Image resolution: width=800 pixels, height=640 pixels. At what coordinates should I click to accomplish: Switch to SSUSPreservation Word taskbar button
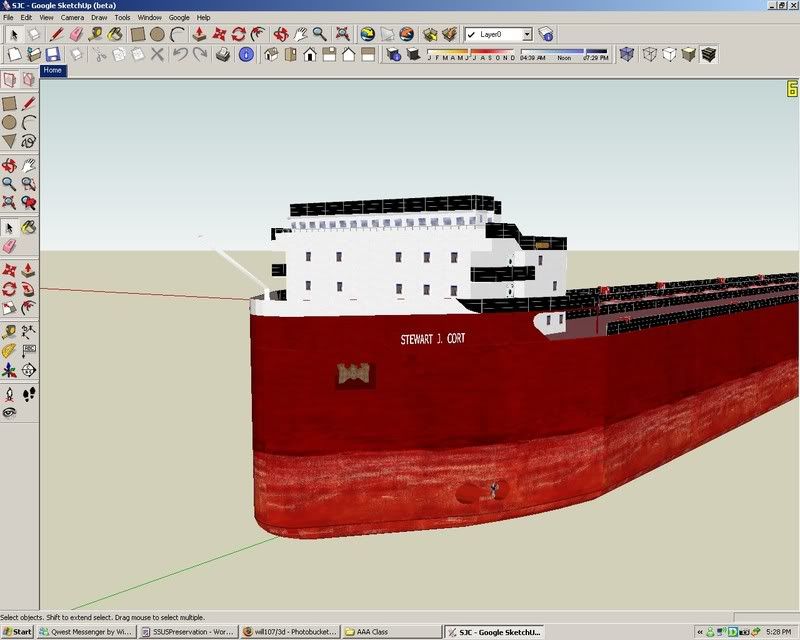click(x=187, y=631)
